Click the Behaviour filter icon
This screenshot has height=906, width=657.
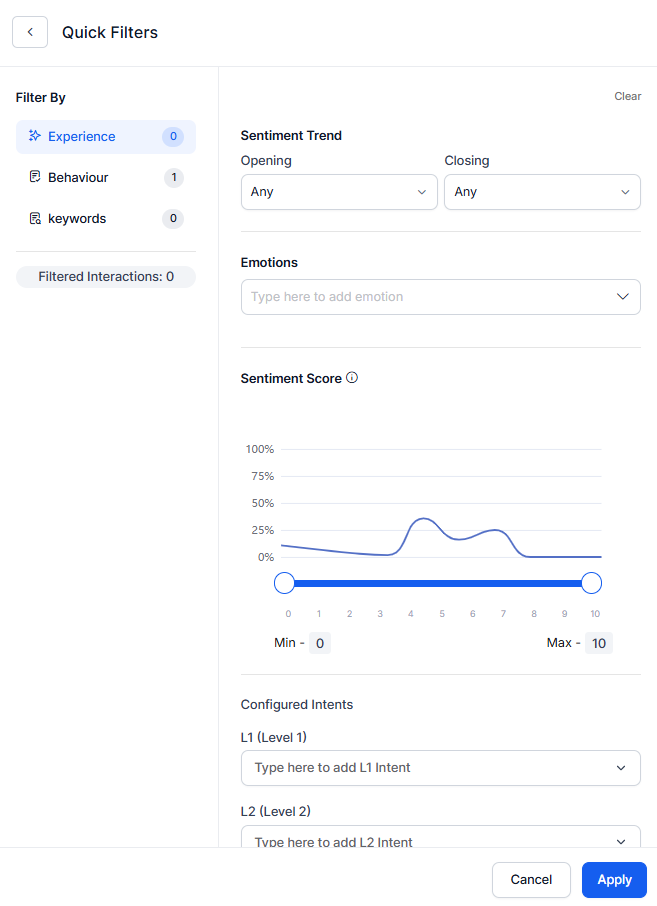click(35, 177)
